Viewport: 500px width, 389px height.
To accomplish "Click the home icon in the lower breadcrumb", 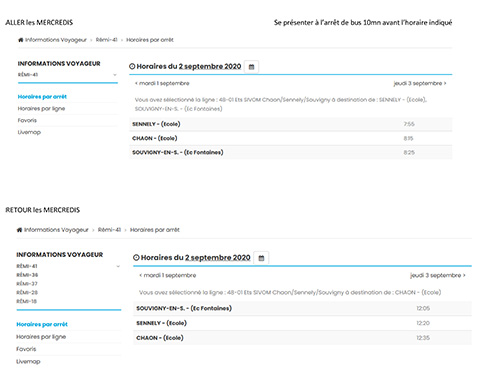I will (x=19, y=230).
